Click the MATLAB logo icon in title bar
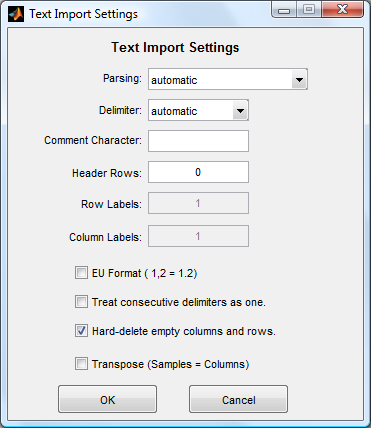 (16, 14)
